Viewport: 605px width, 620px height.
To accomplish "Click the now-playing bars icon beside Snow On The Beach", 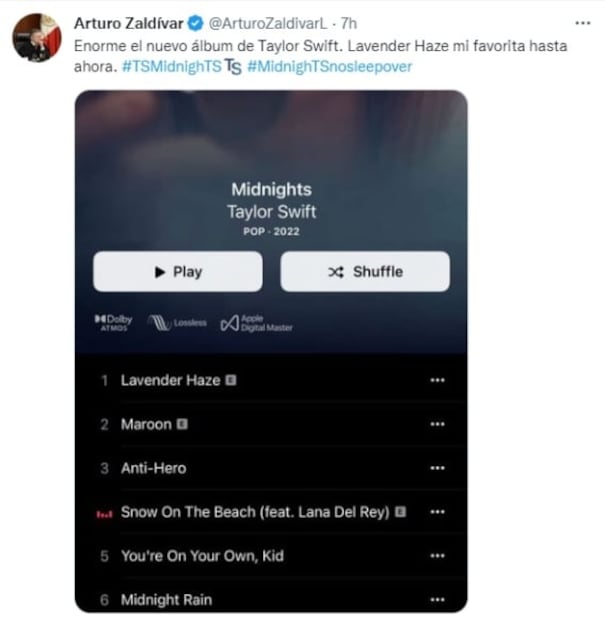I will (x=103, y=513).
